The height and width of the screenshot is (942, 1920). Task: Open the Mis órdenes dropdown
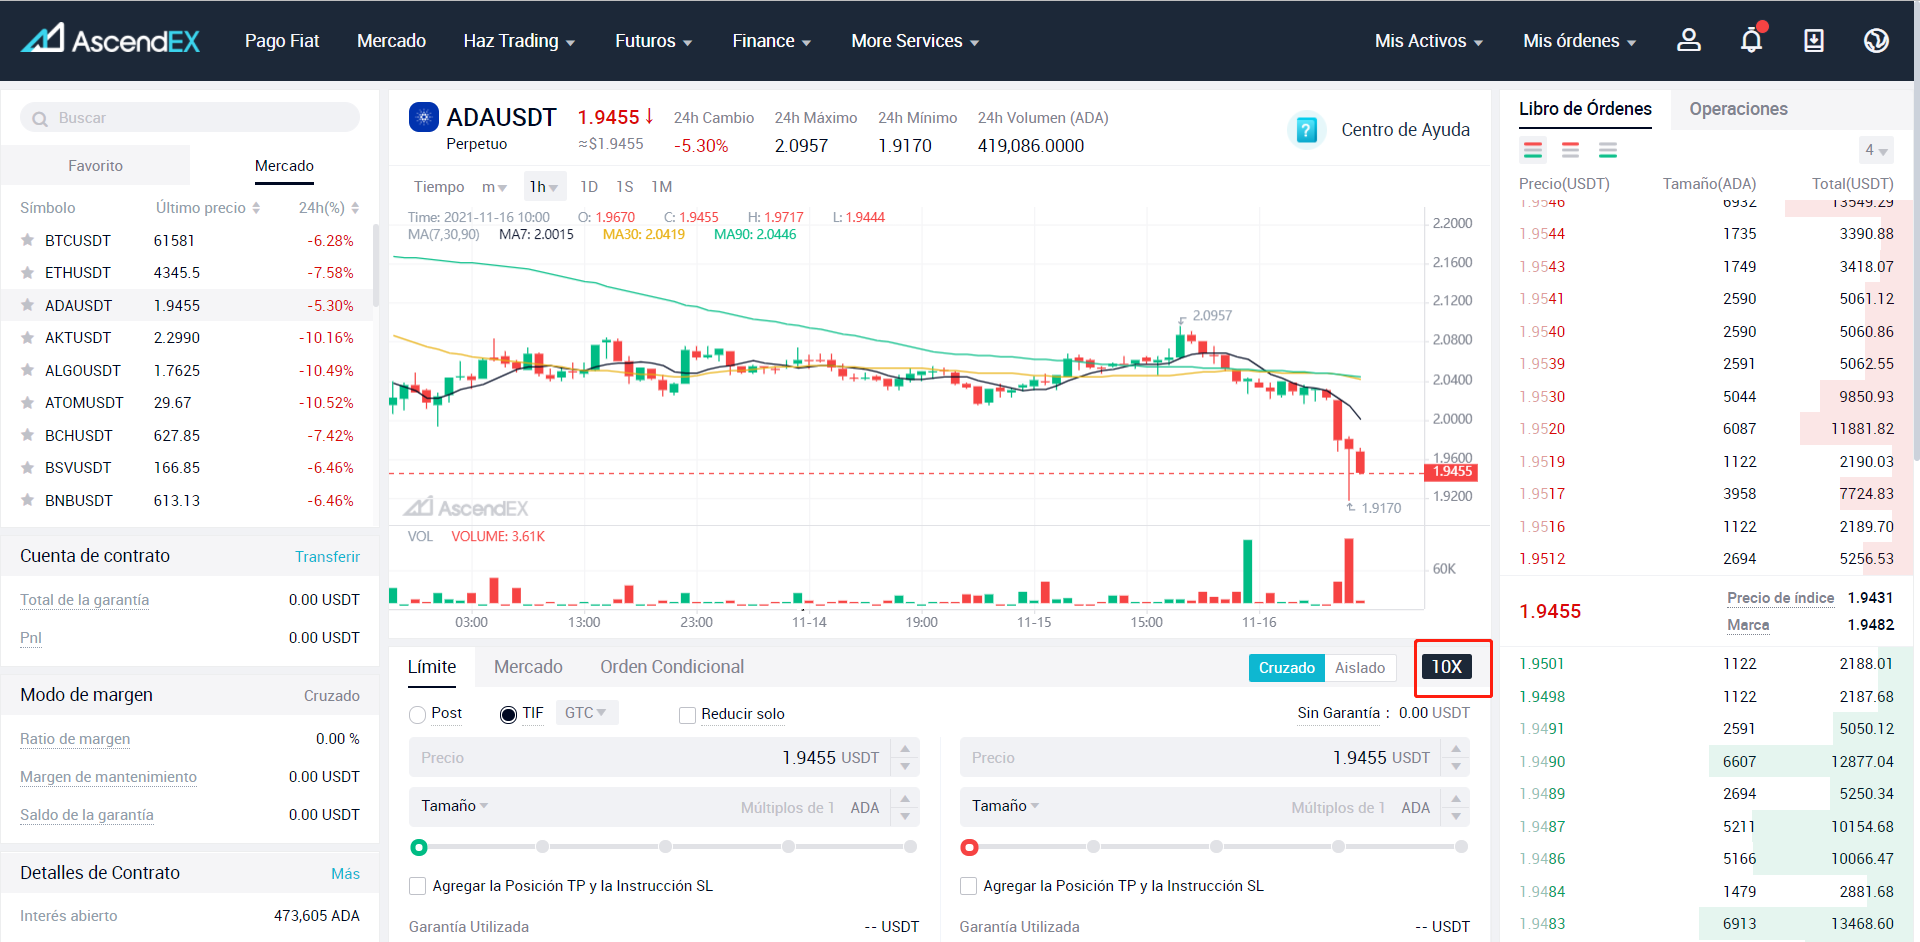point(1580,41)
